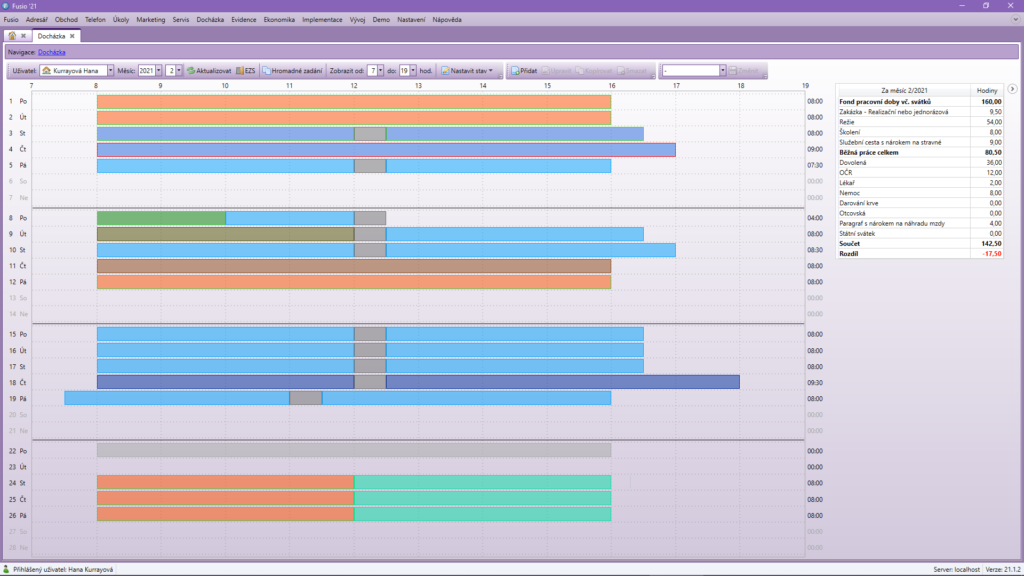Click the Přidat add record icon
The height and width of the screenshot is (576, 1024).
click(x=515, y=71)
